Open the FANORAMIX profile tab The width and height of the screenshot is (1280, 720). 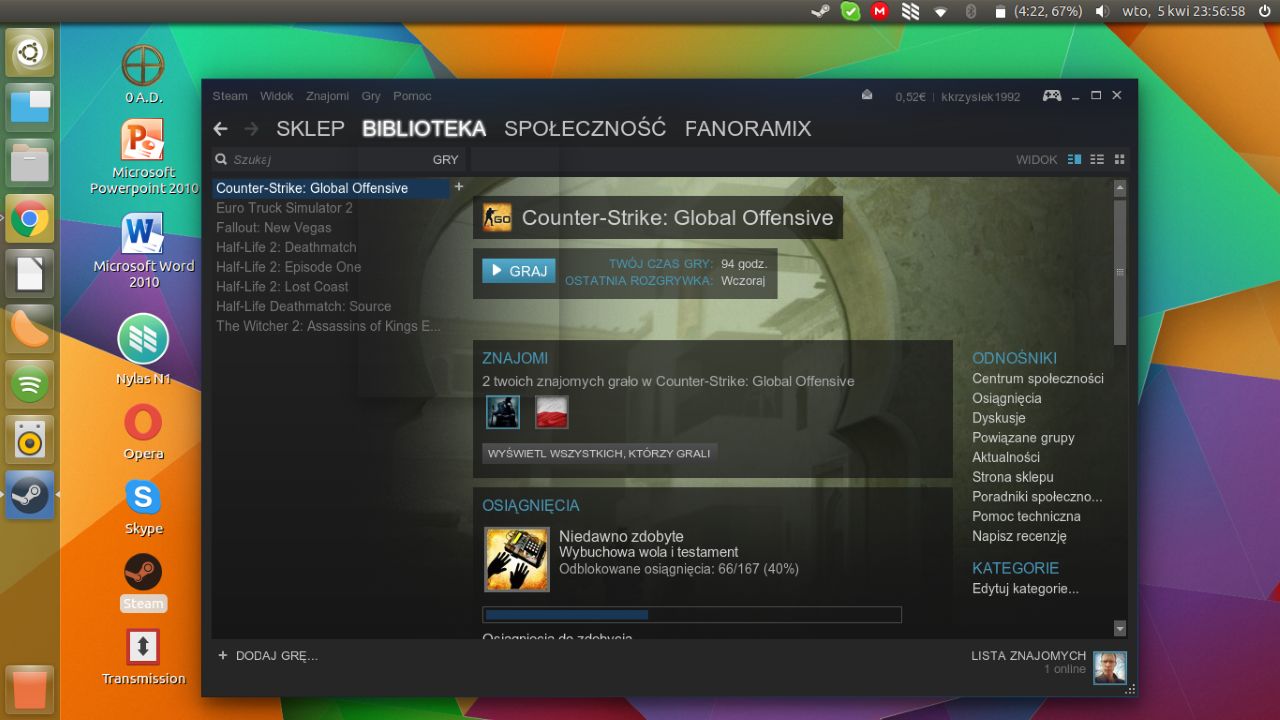tap(748, 129)
